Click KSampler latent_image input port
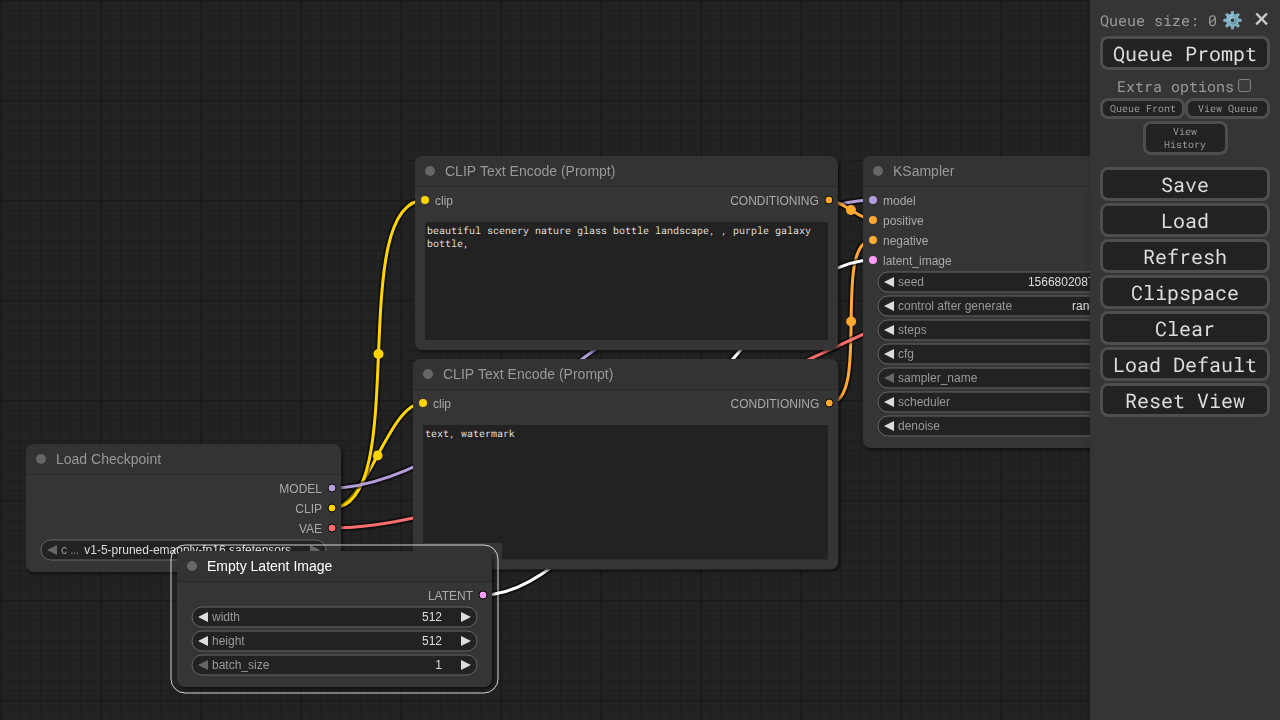Screen dimensions: 1280x720 873,260
